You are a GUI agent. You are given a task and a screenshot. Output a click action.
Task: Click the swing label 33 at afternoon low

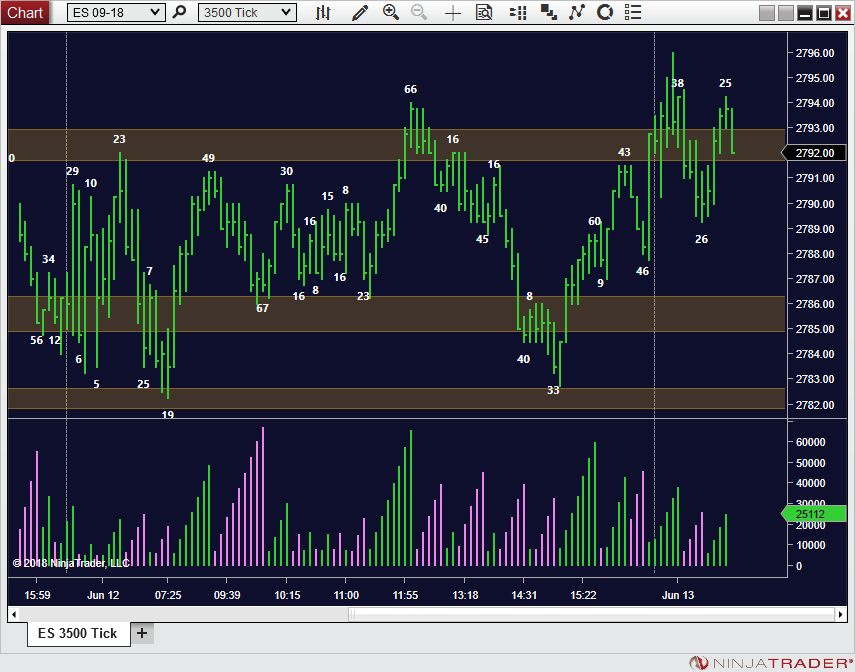pyautogui.click(x=553, y=390)
